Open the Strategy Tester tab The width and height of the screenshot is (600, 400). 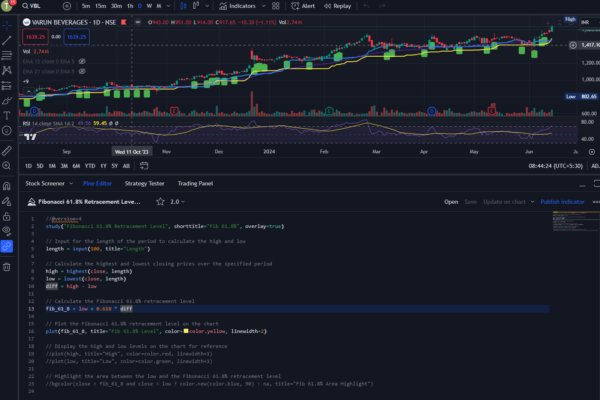pos(144,183)
